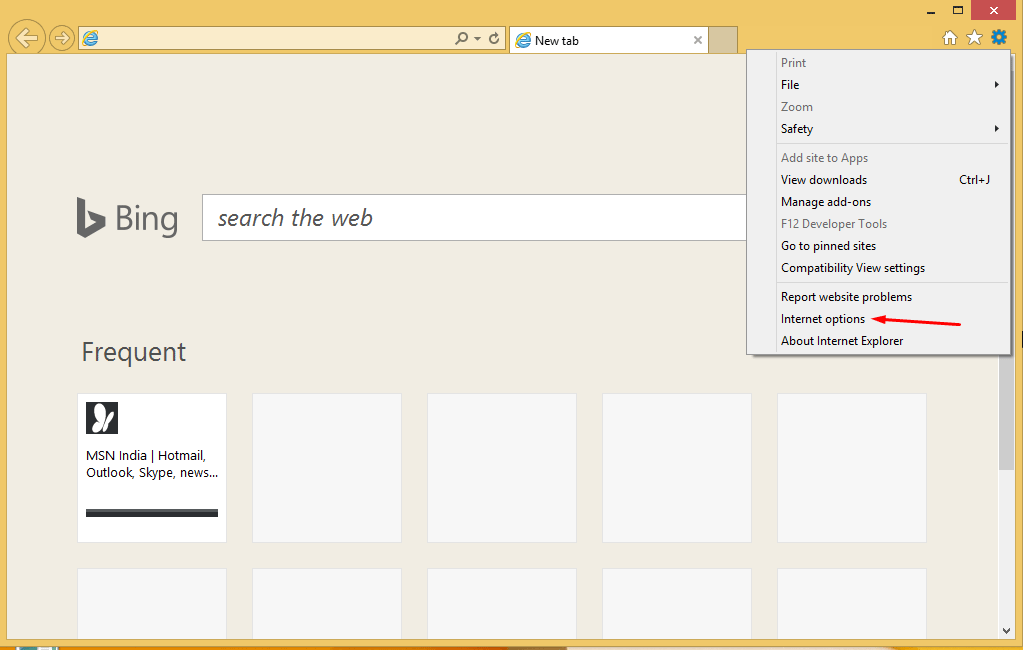Open a new blank tab button

pyautogui.click(x=723, y=40)
